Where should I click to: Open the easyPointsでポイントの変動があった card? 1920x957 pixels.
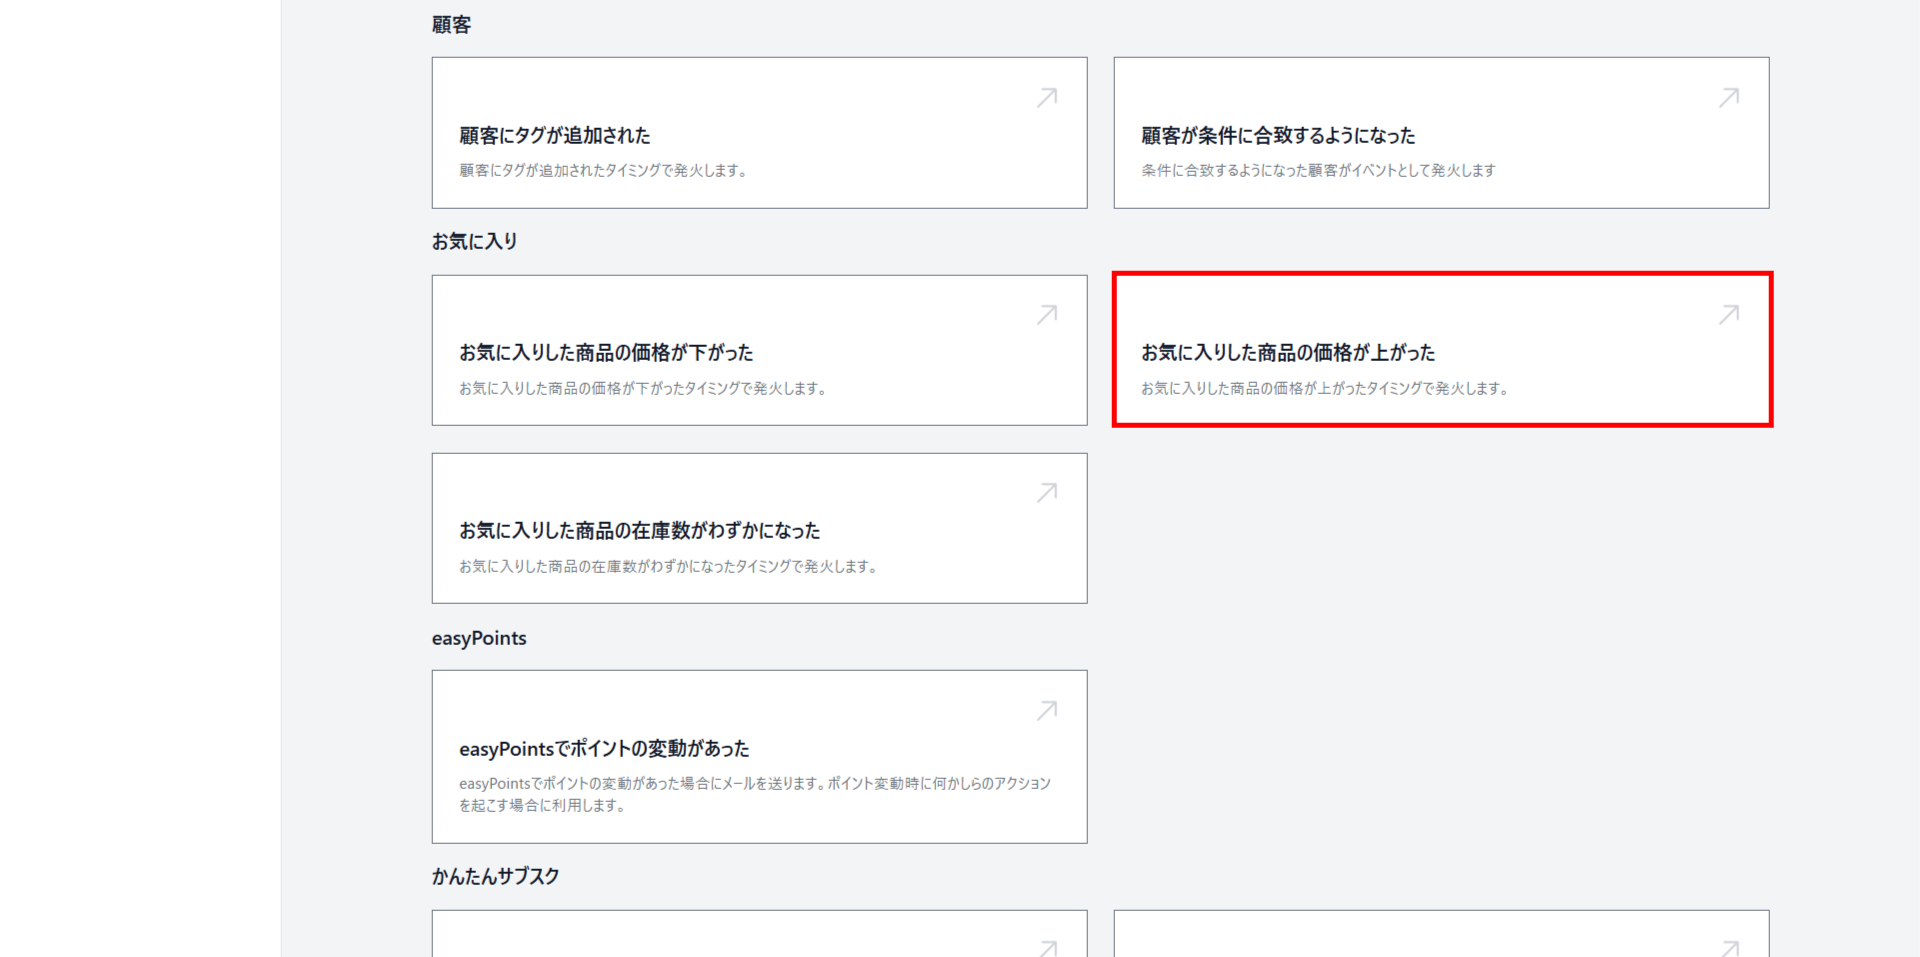pyautogui.click(x=759, y=756)
